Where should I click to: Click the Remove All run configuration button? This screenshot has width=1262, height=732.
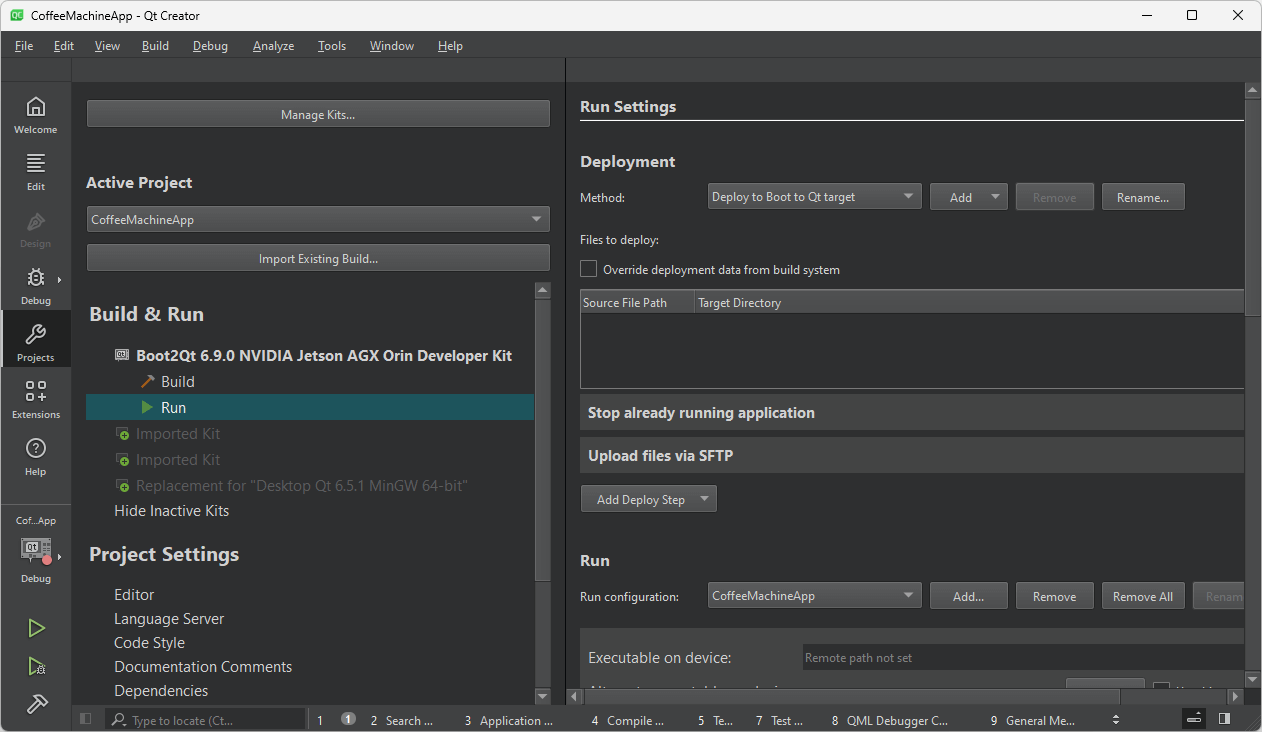[1143, 596]
